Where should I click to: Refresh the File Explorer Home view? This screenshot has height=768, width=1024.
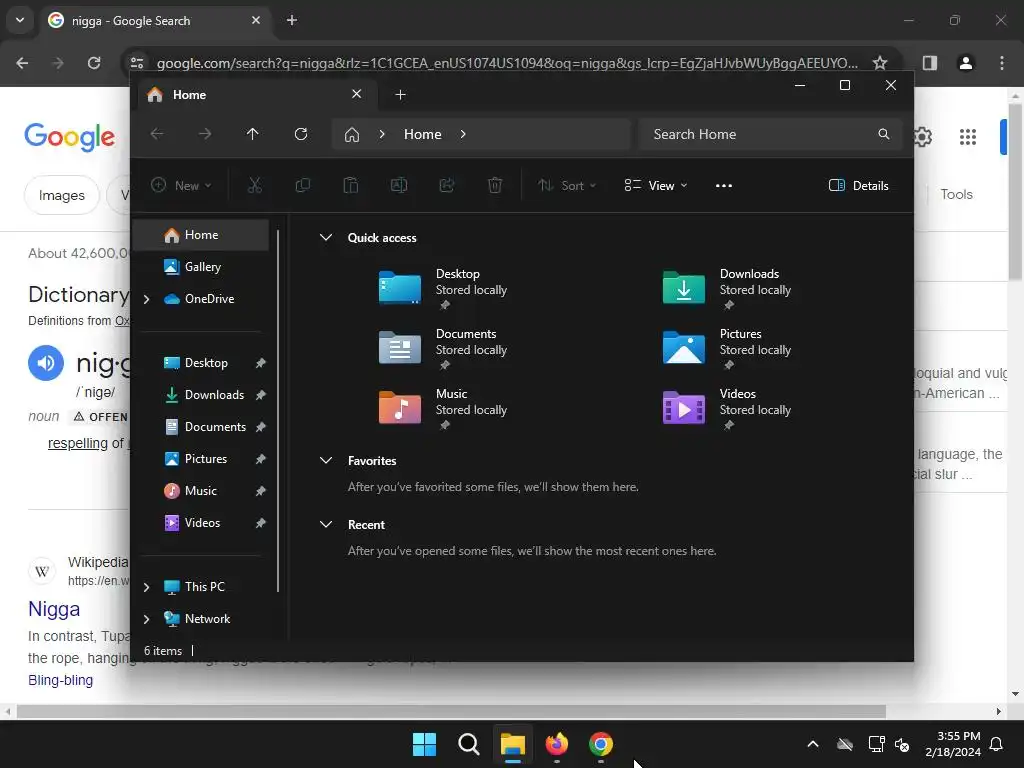(301, 134)
